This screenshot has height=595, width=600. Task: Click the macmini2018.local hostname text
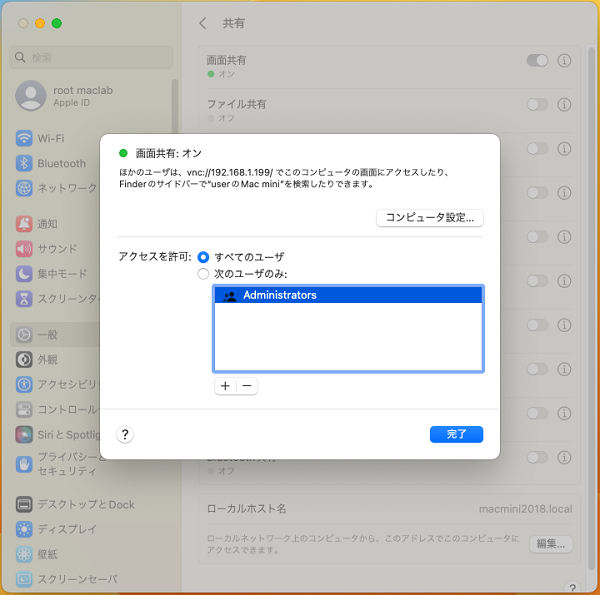click(x=525, y=509)
